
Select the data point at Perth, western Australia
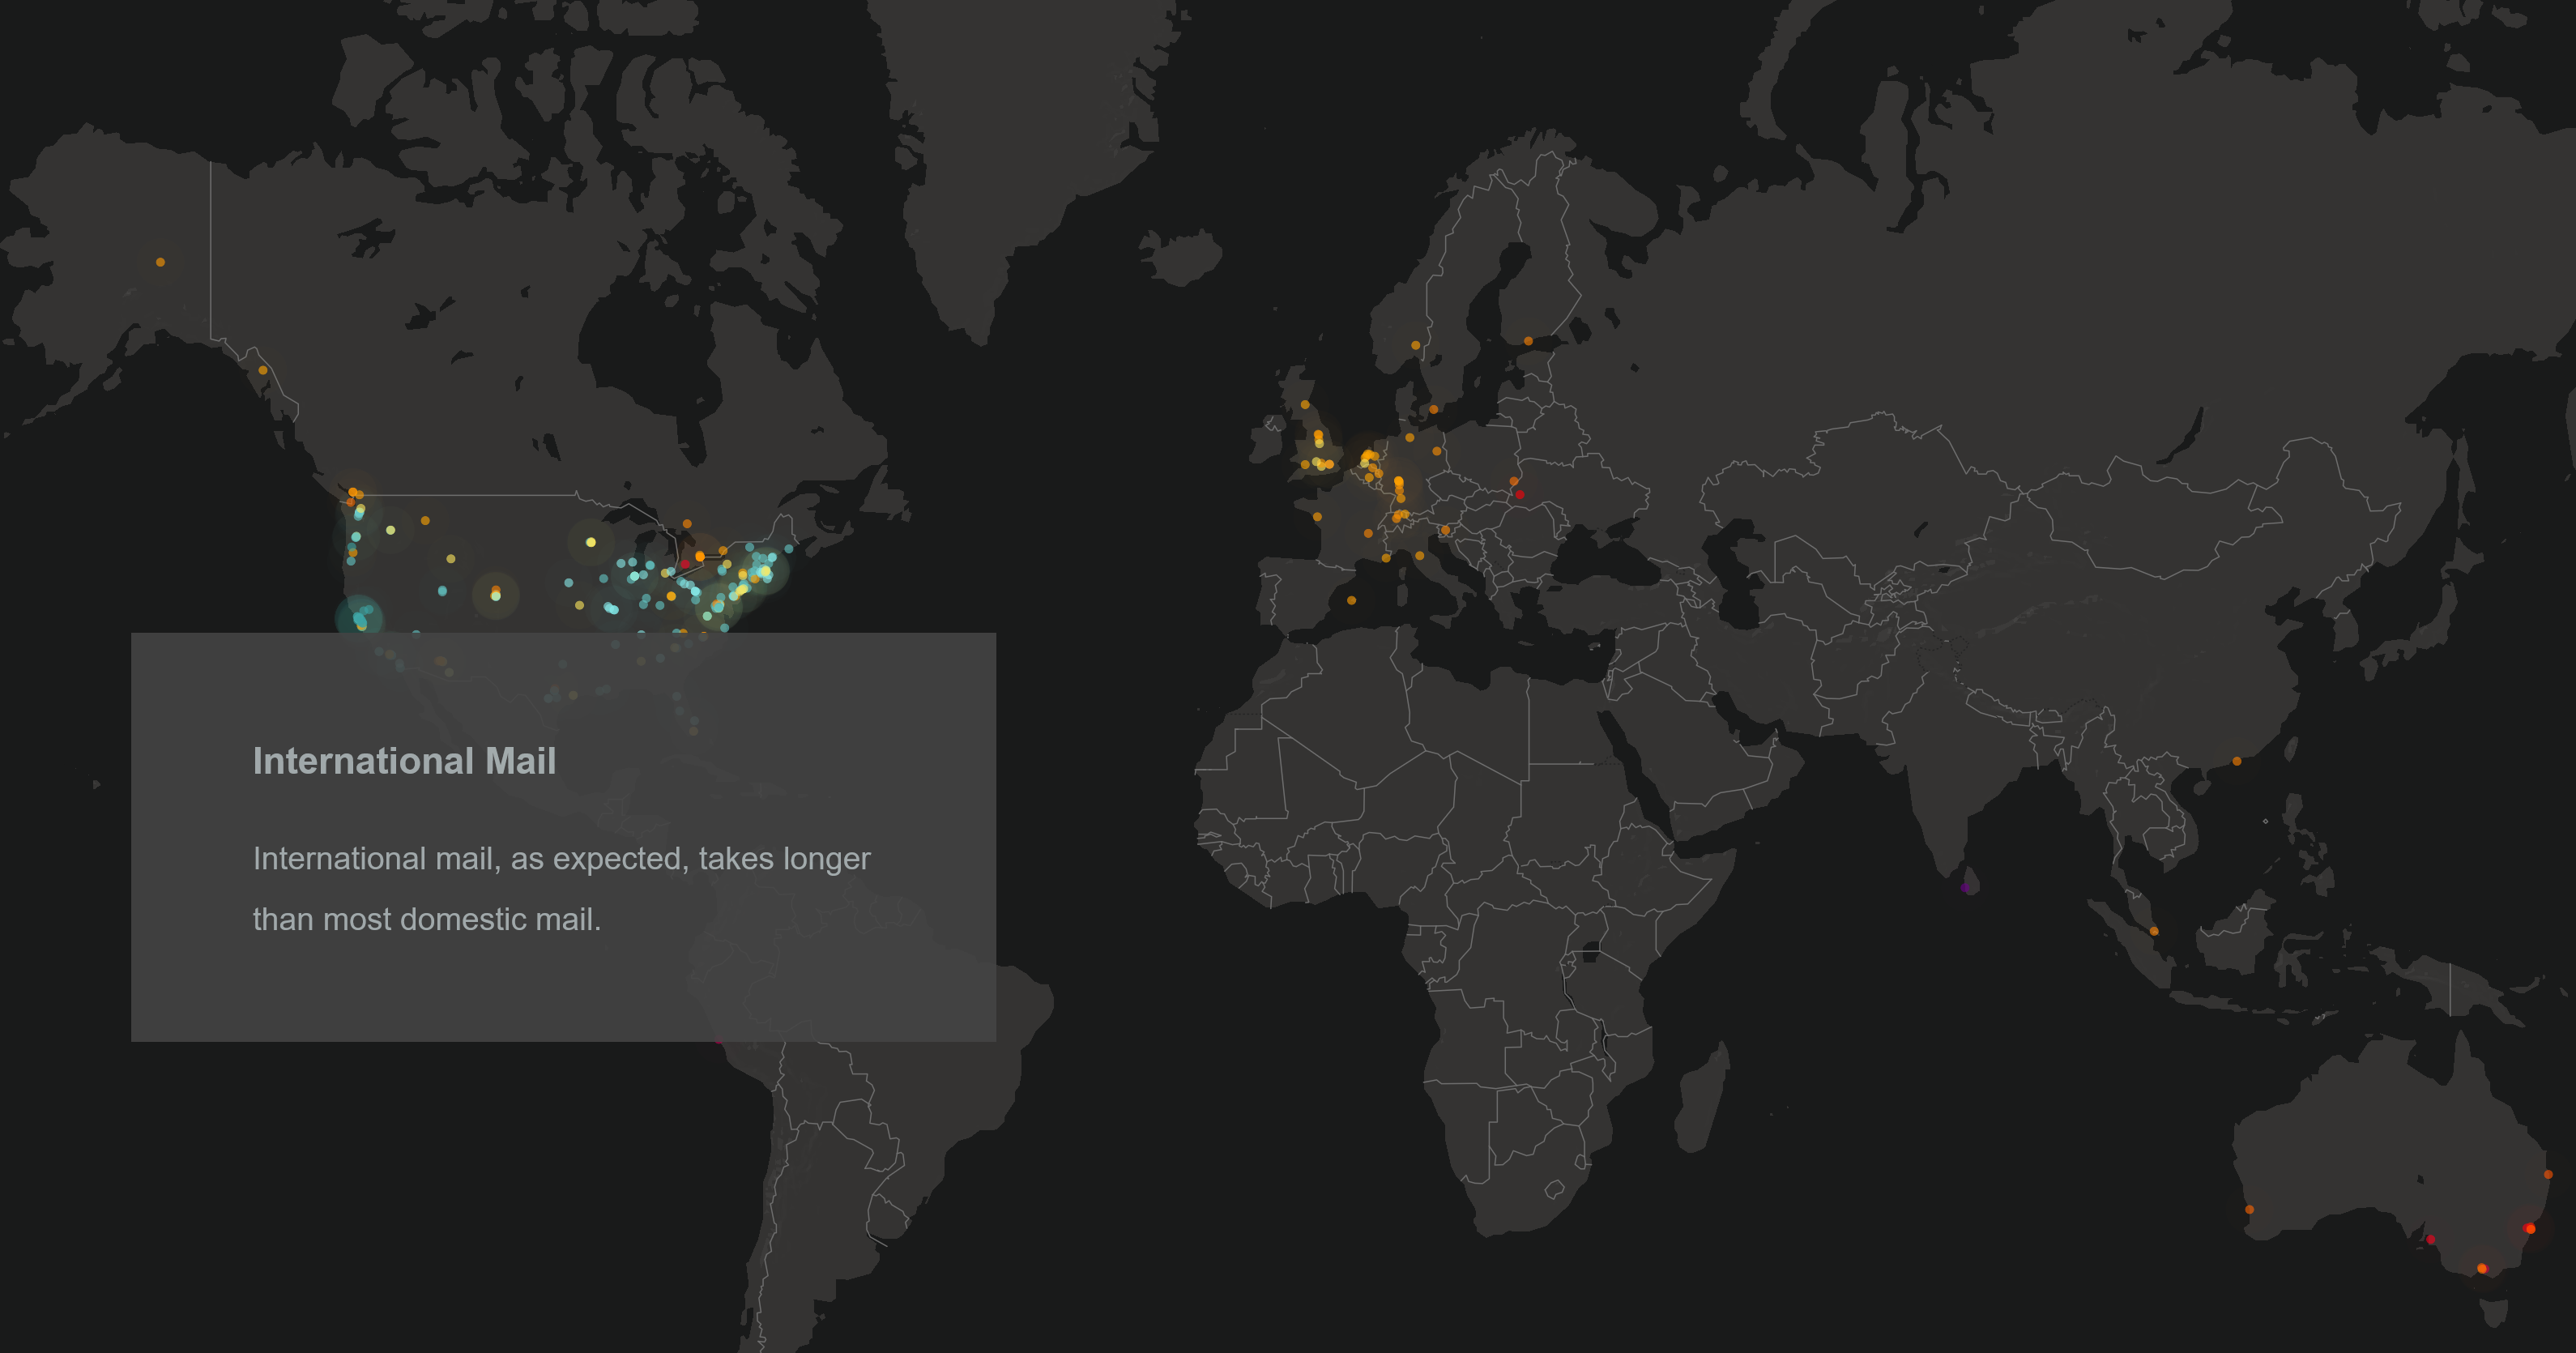pyautogui.click(x=2250, y=1209)
